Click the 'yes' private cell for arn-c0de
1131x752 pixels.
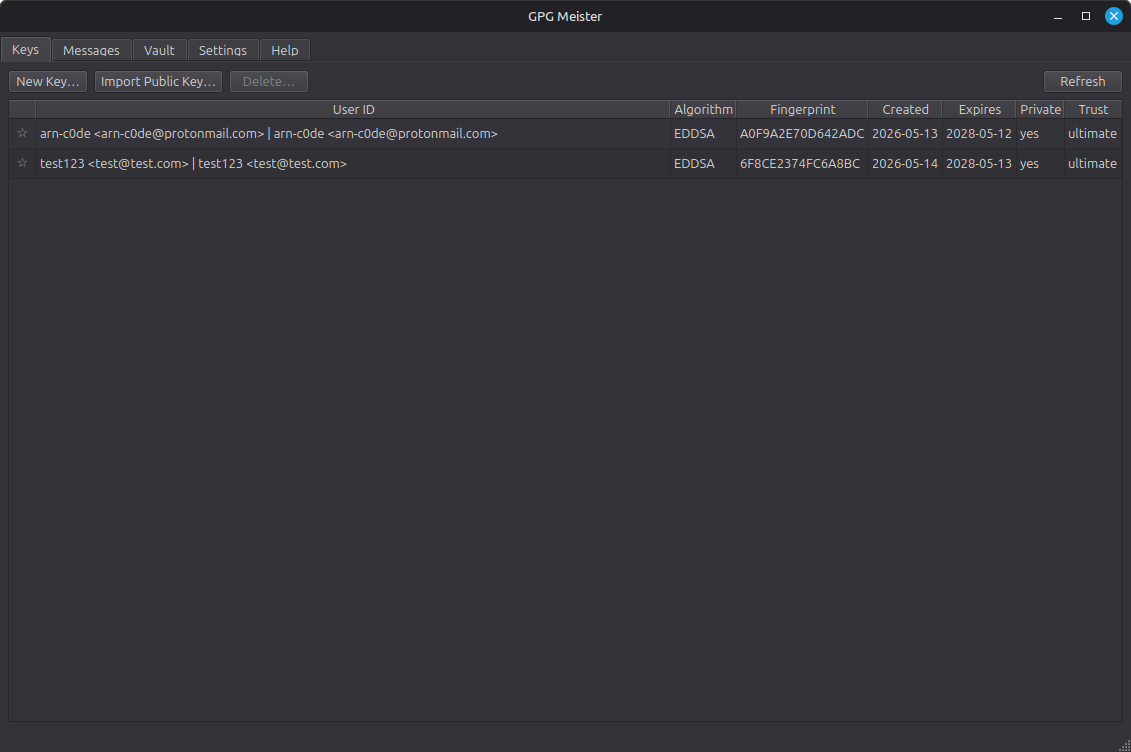(x=1040, y=133)
